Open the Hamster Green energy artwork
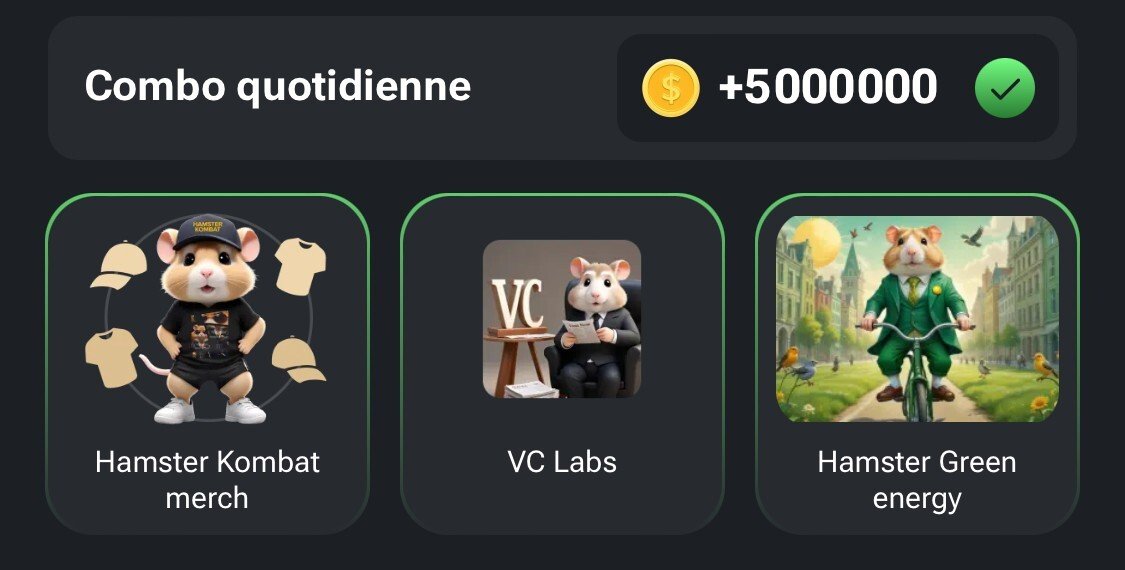 [917, 319]
